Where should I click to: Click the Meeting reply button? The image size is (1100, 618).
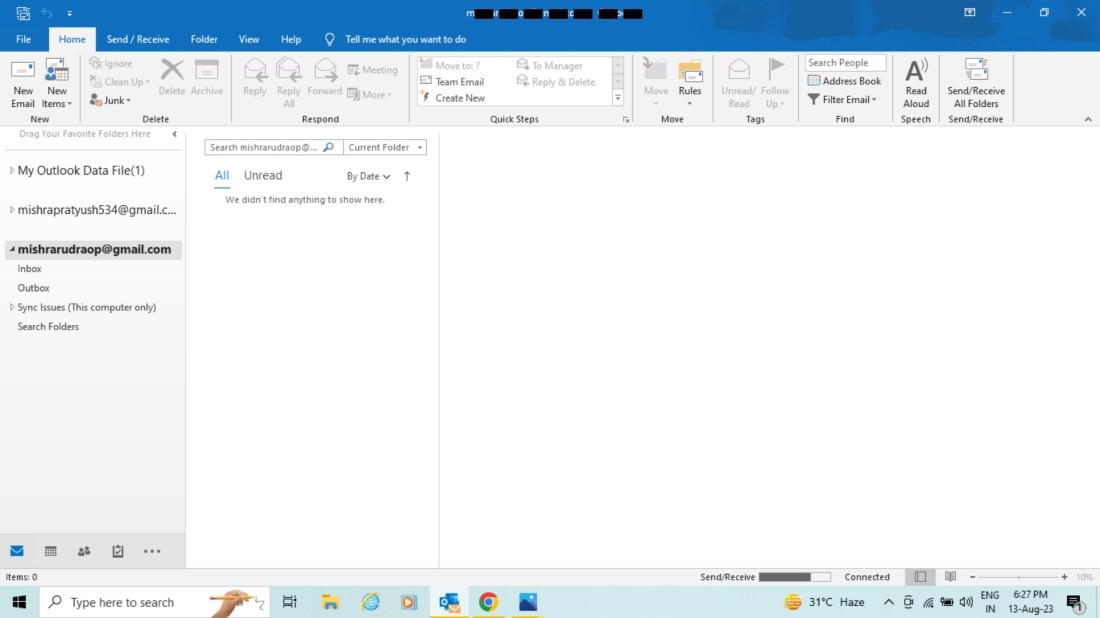[x=373, y=69]
